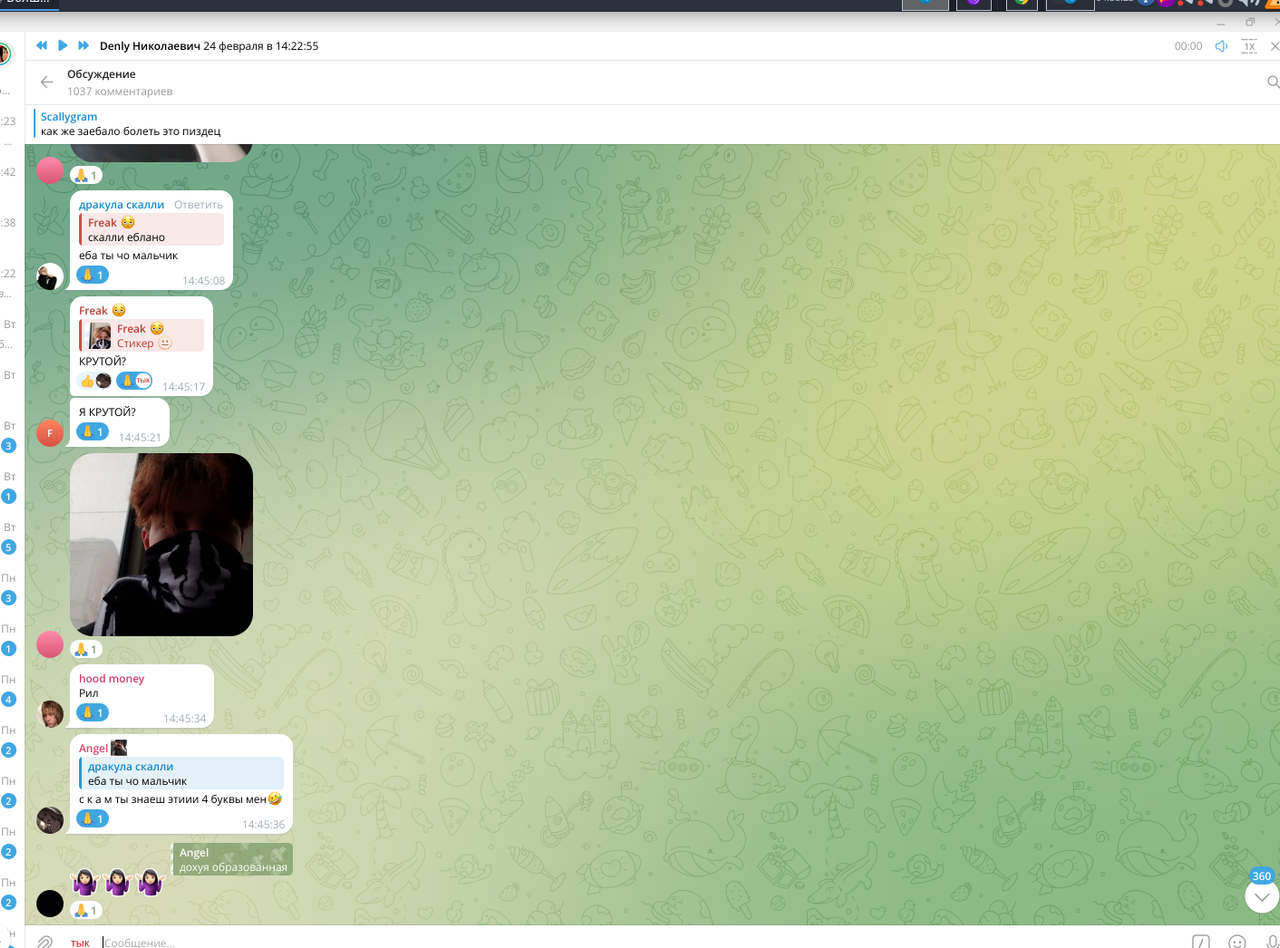Open hood money profile name
Viewport: 1280px width, 948px height.
[112, 679]
